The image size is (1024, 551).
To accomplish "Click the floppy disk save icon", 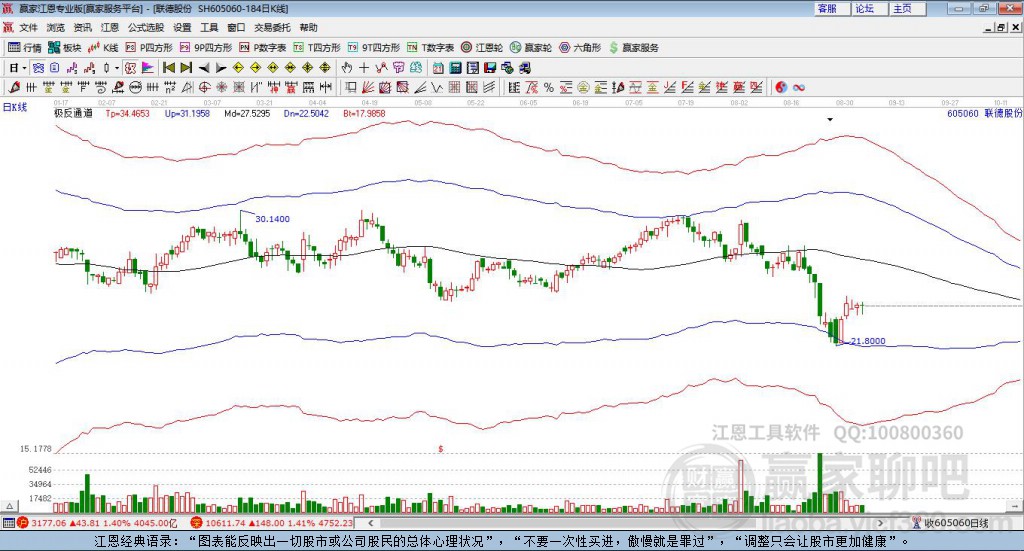I will (490, 68).
